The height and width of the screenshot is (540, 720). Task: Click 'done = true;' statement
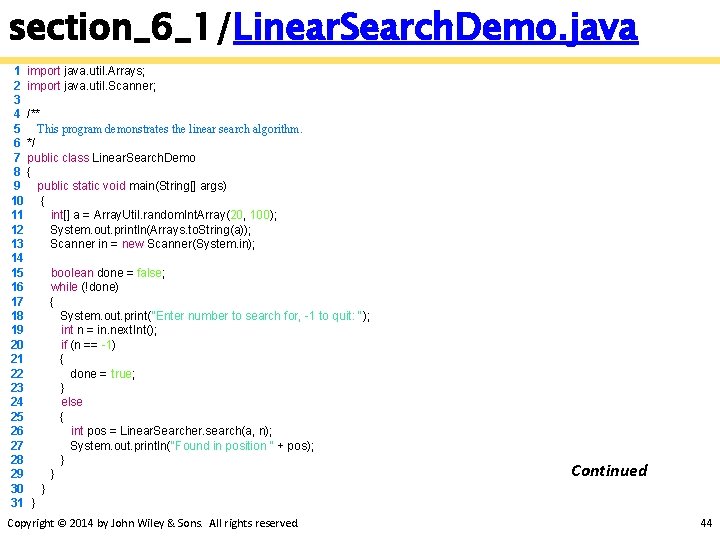[x=102, y=374]
